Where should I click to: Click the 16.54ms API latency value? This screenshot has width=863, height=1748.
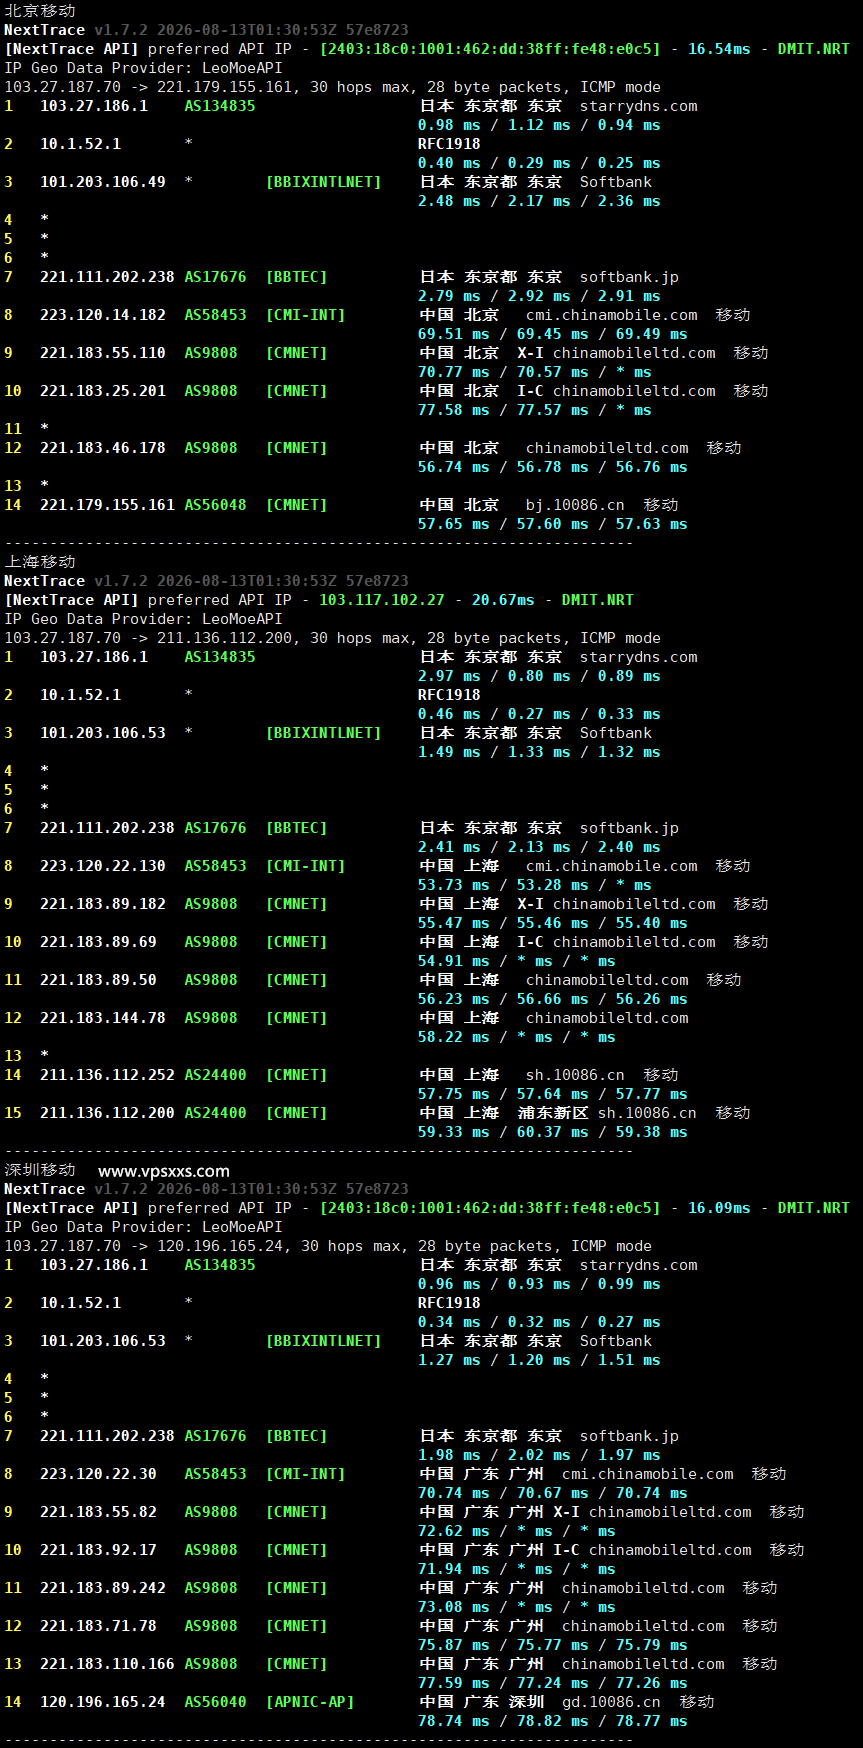coord(719,48)
